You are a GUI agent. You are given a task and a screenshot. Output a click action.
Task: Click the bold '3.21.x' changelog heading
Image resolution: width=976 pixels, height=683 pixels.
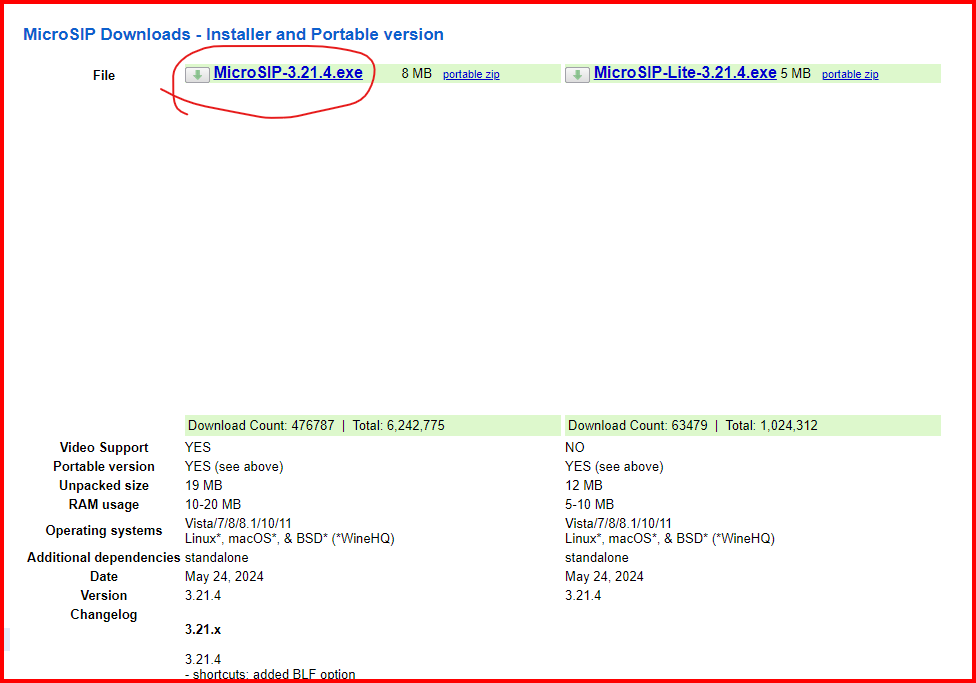click(203, 629)
